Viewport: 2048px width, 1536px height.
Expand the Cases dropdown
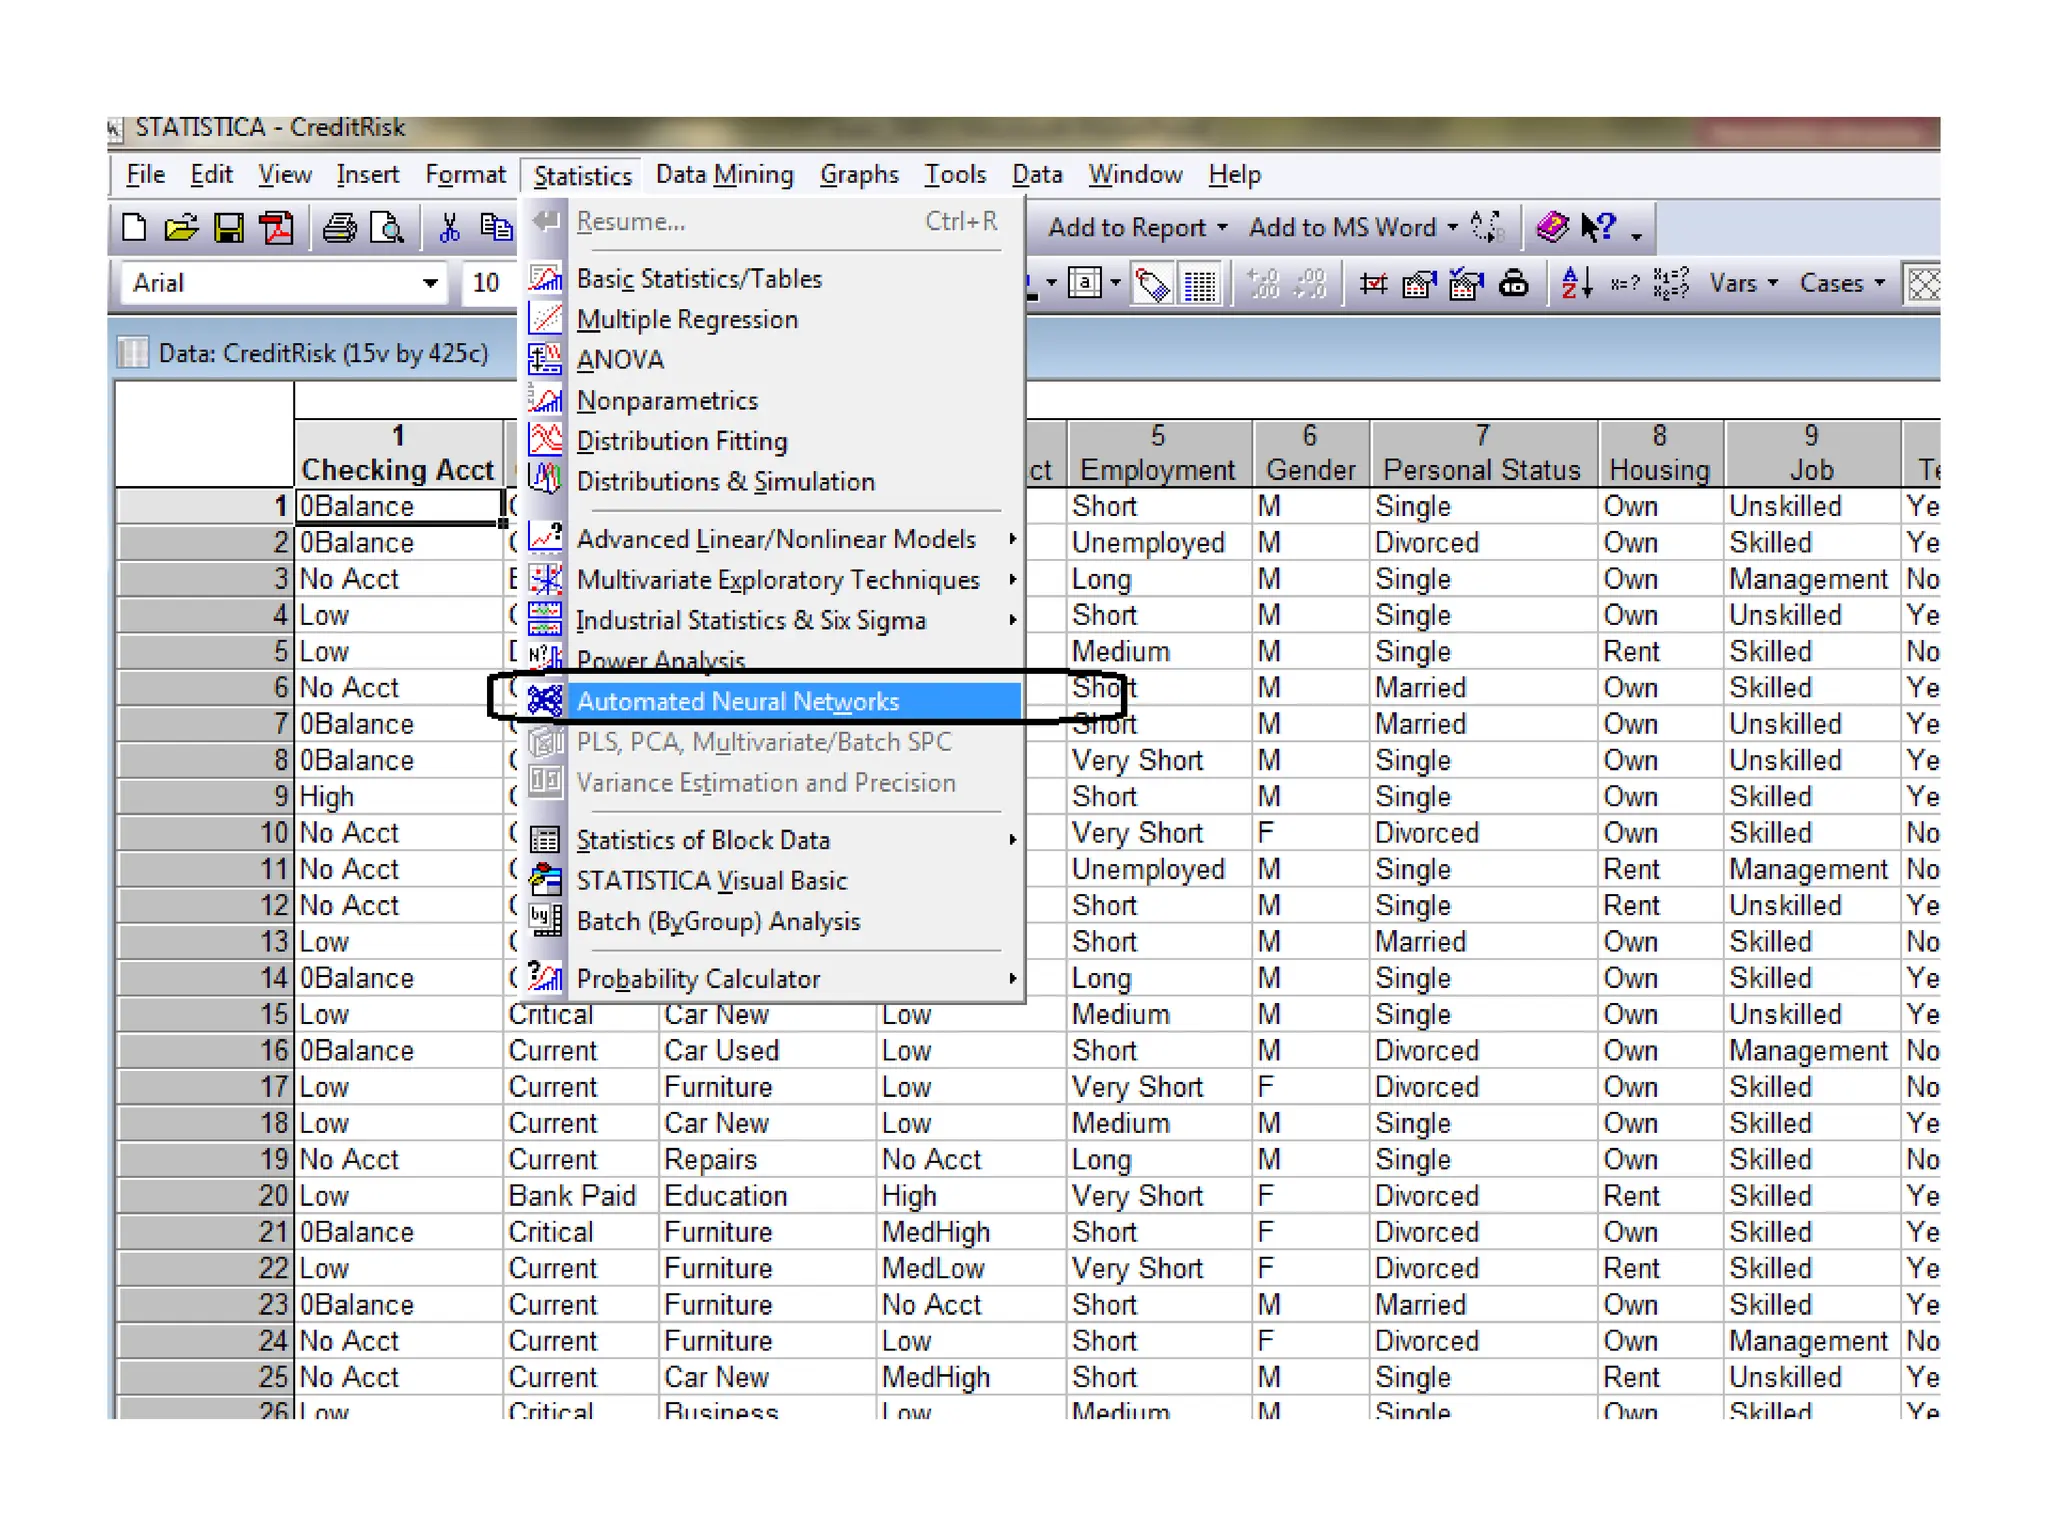point(1842,284)
